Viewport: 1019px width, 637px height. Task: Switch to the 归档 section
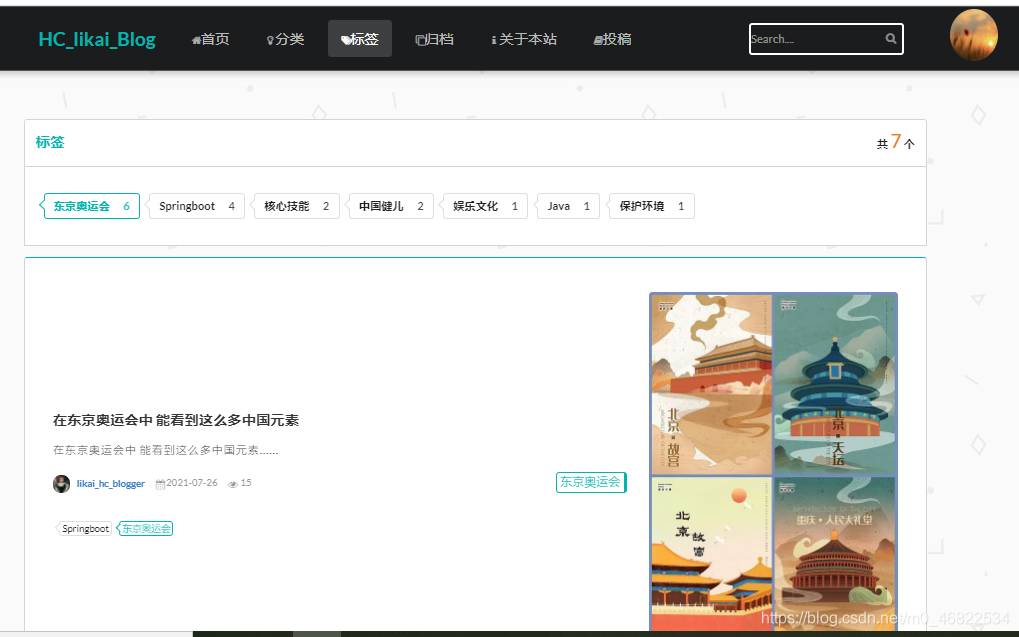[x=434, y=38]
